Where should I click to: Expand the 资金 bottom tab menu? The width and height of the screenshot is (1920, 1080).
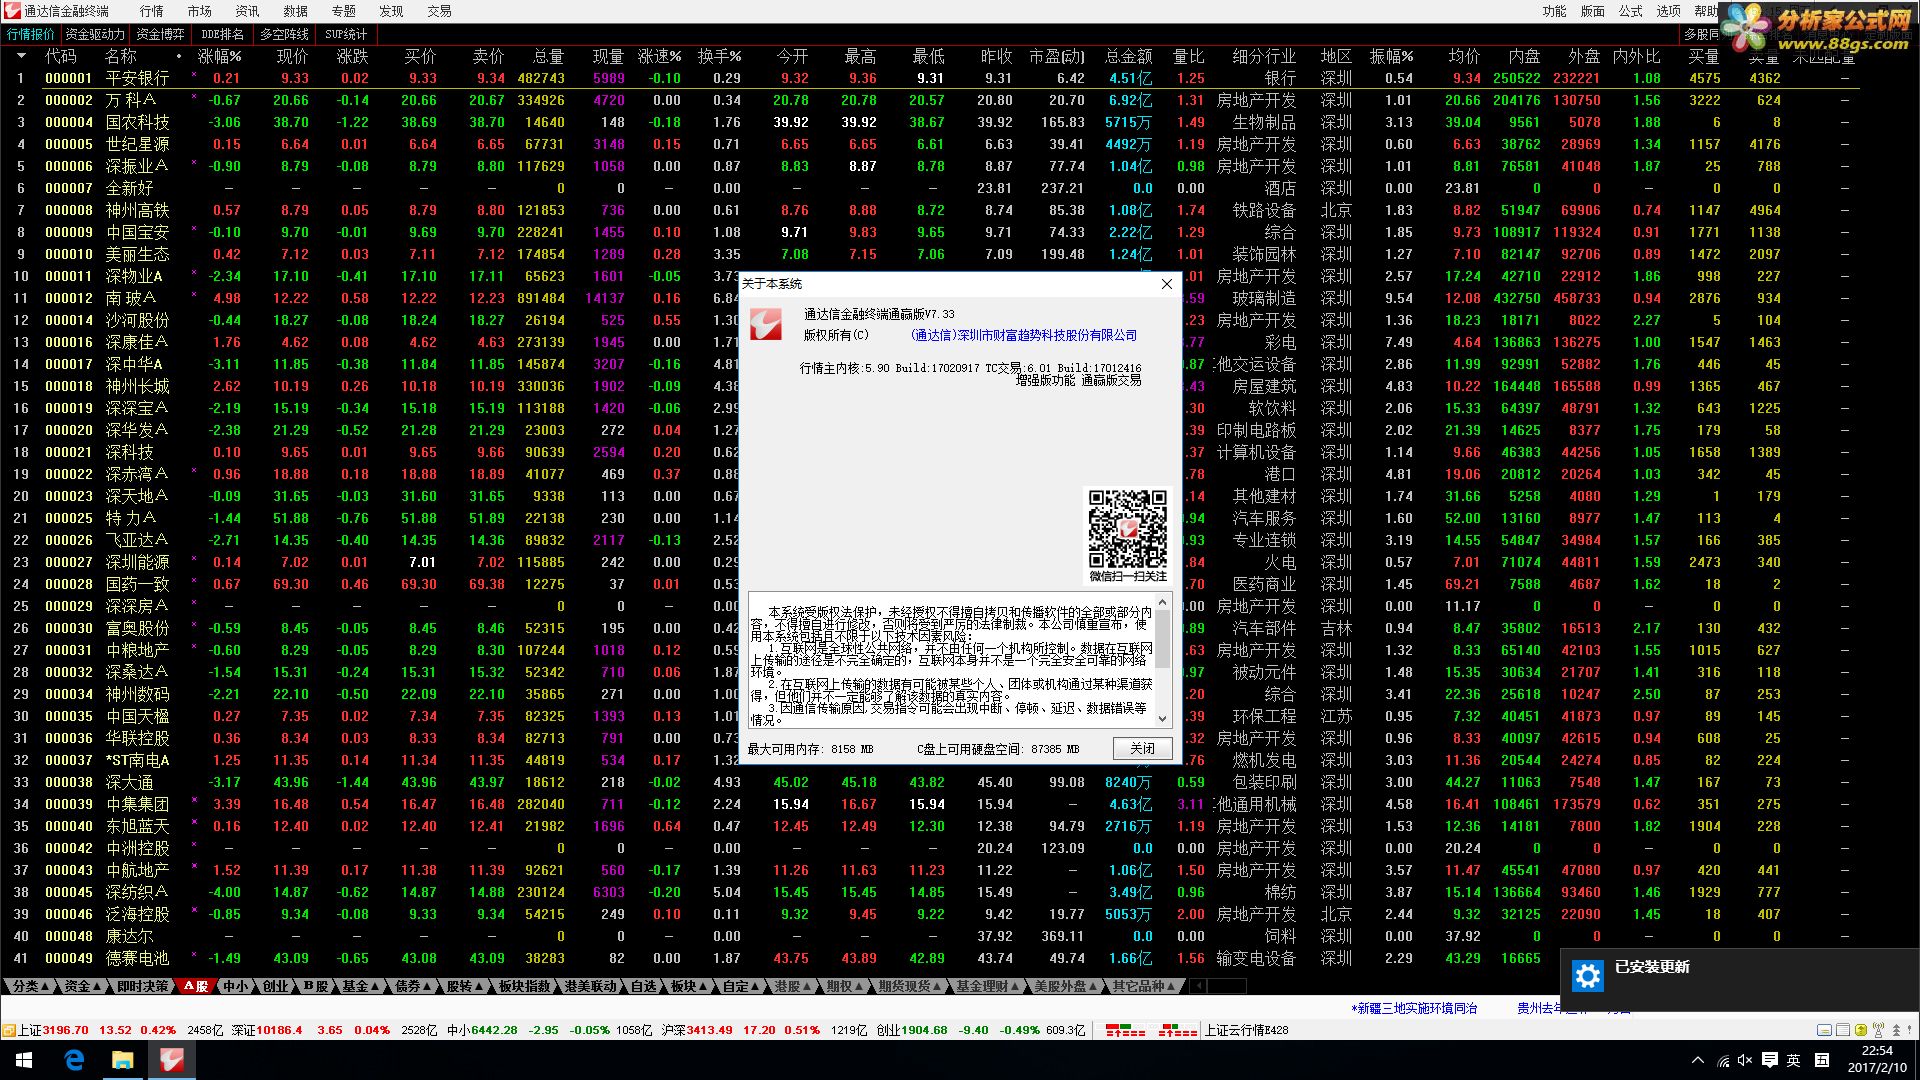(83, 986)
